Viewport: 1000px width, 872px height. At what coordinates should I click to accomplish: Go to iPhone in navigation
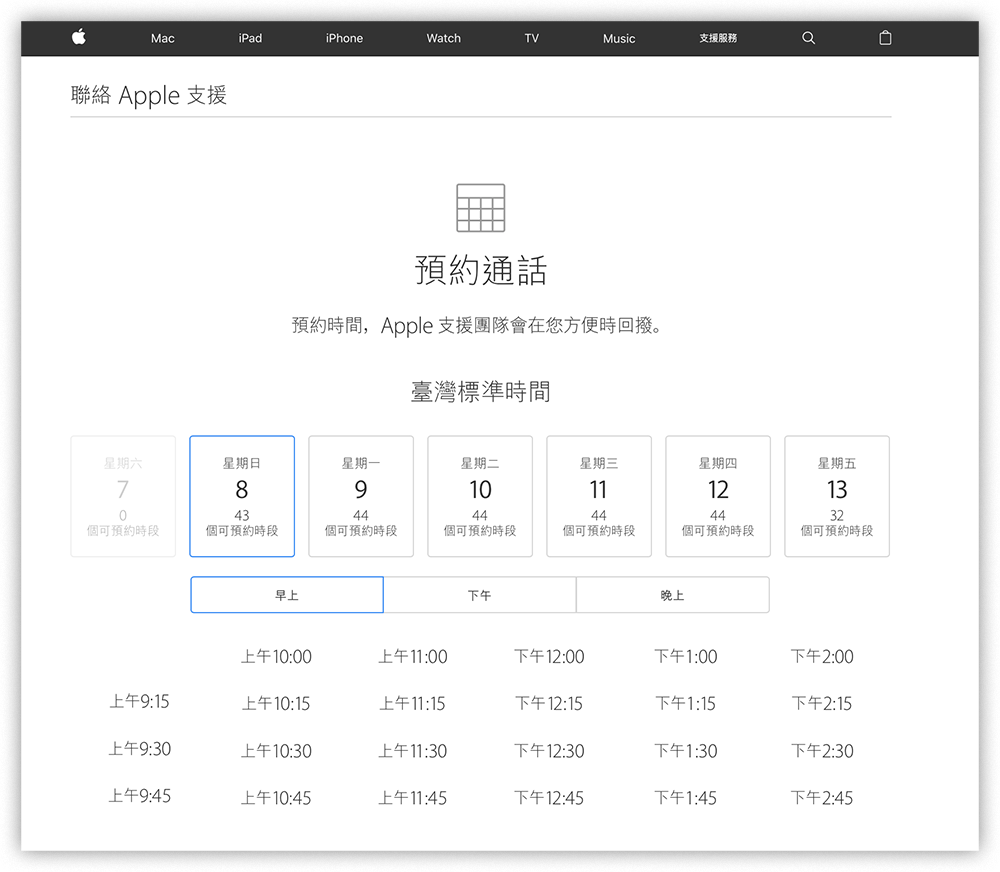(x=344, y=38)
